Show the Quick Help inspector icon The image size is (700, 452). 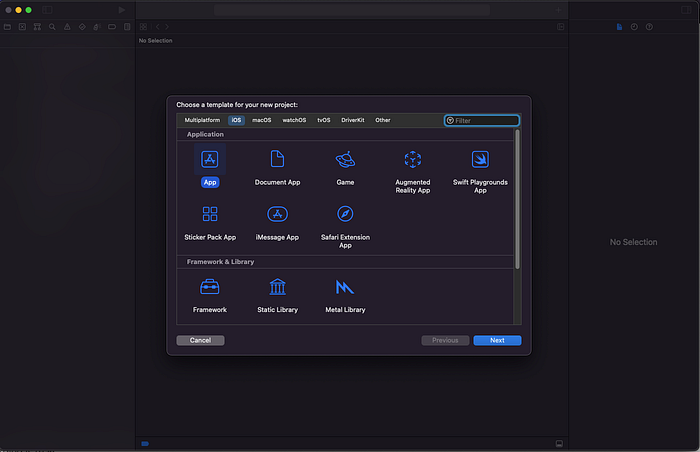pyautogui.click(x=649, y=27)
